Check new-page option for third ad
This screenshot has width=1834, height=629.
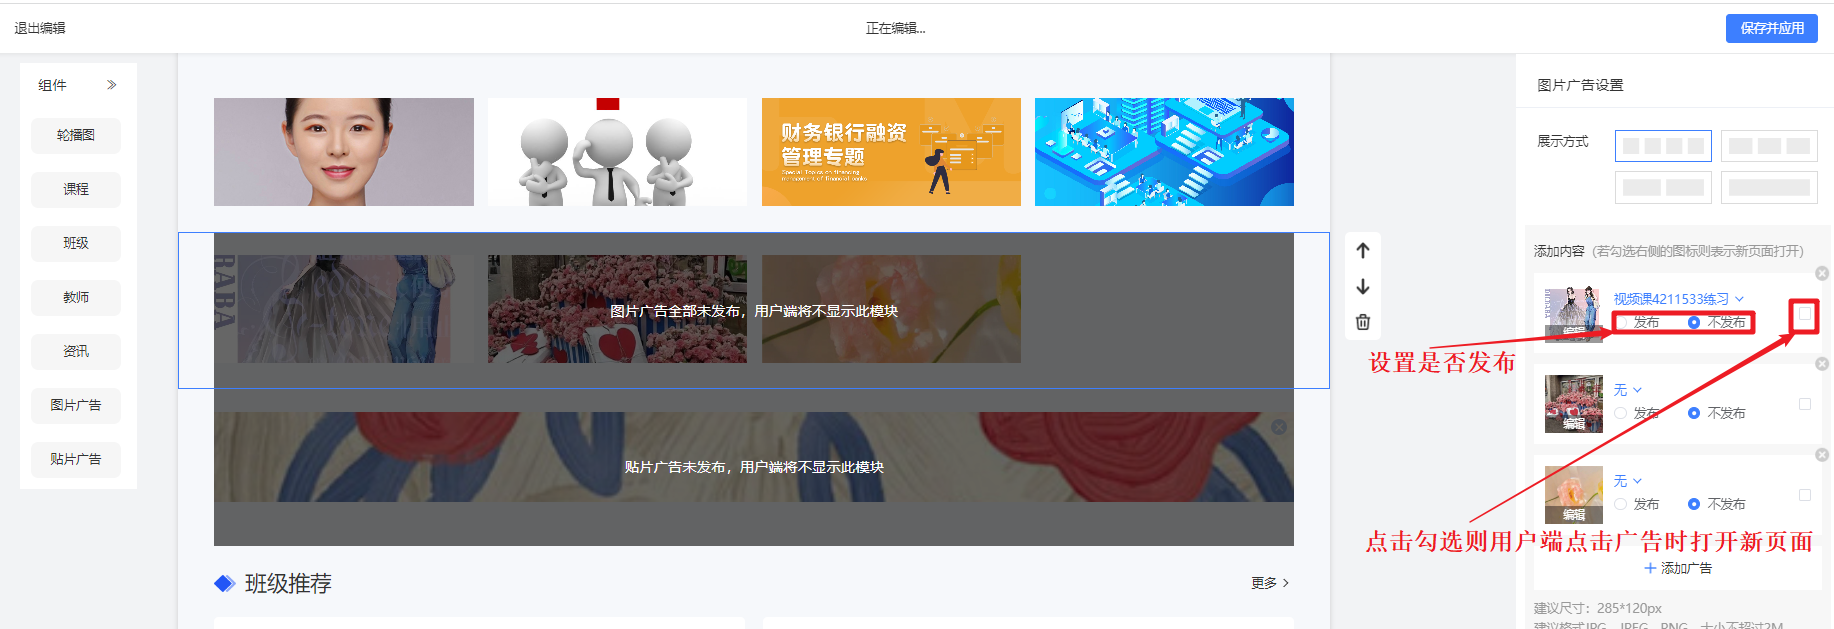(1805, 495)
